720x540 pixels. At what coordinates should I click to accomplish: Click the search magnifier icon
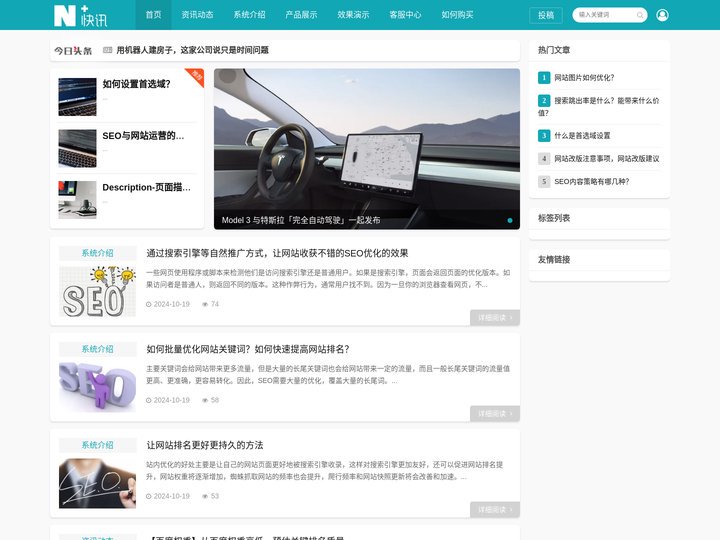tap(640, 15)
